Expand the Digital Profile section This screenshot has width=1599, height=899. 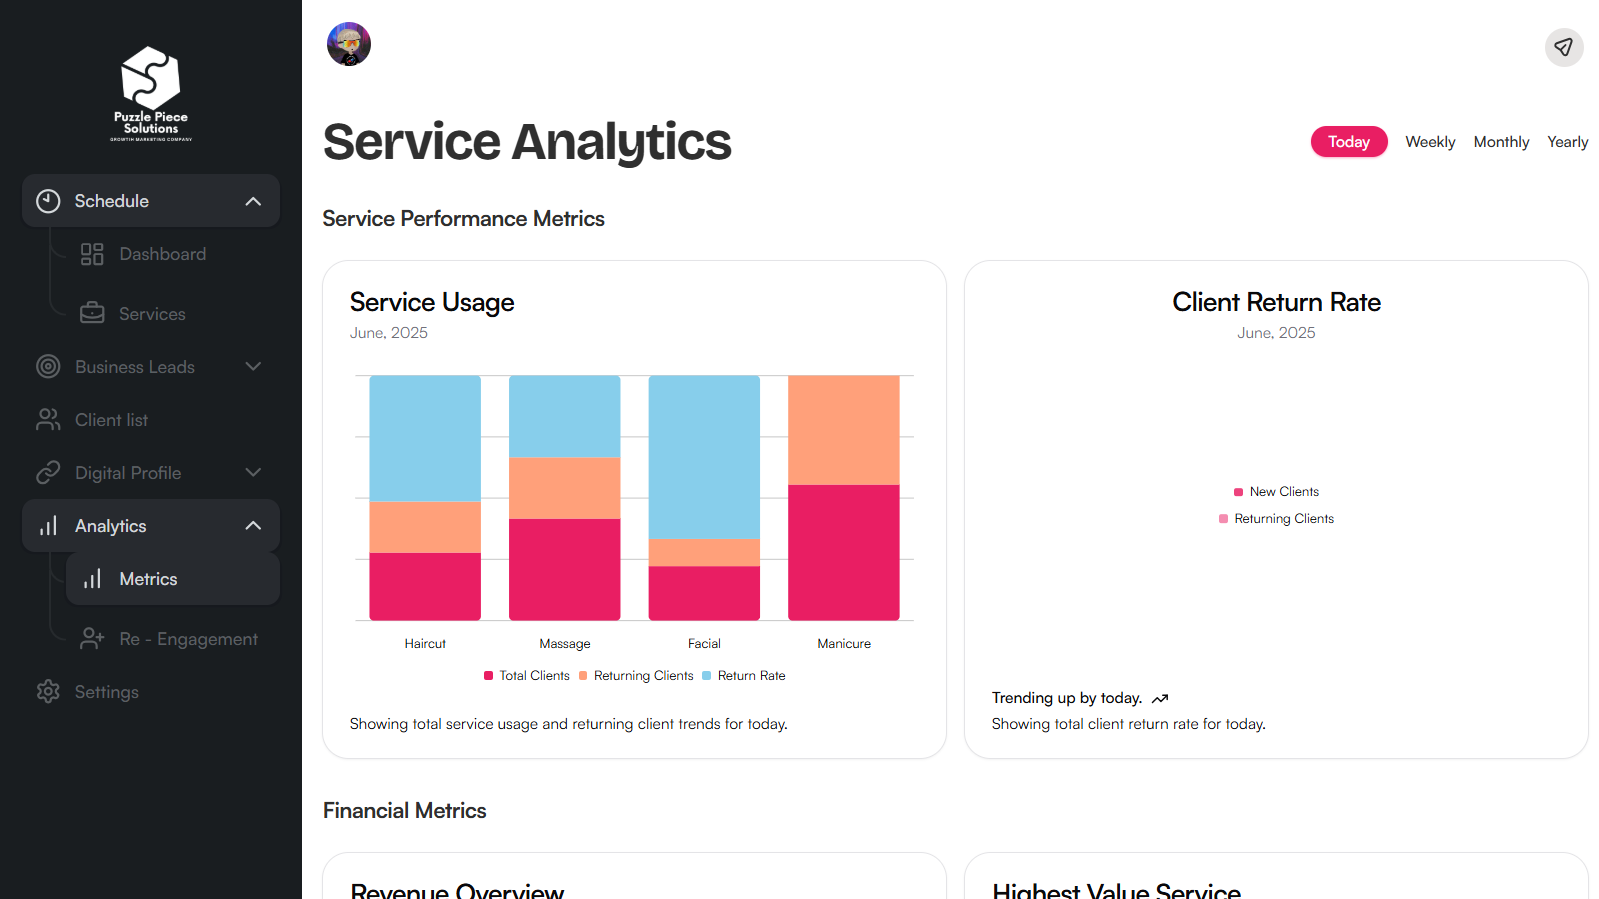tap(253, 472)
